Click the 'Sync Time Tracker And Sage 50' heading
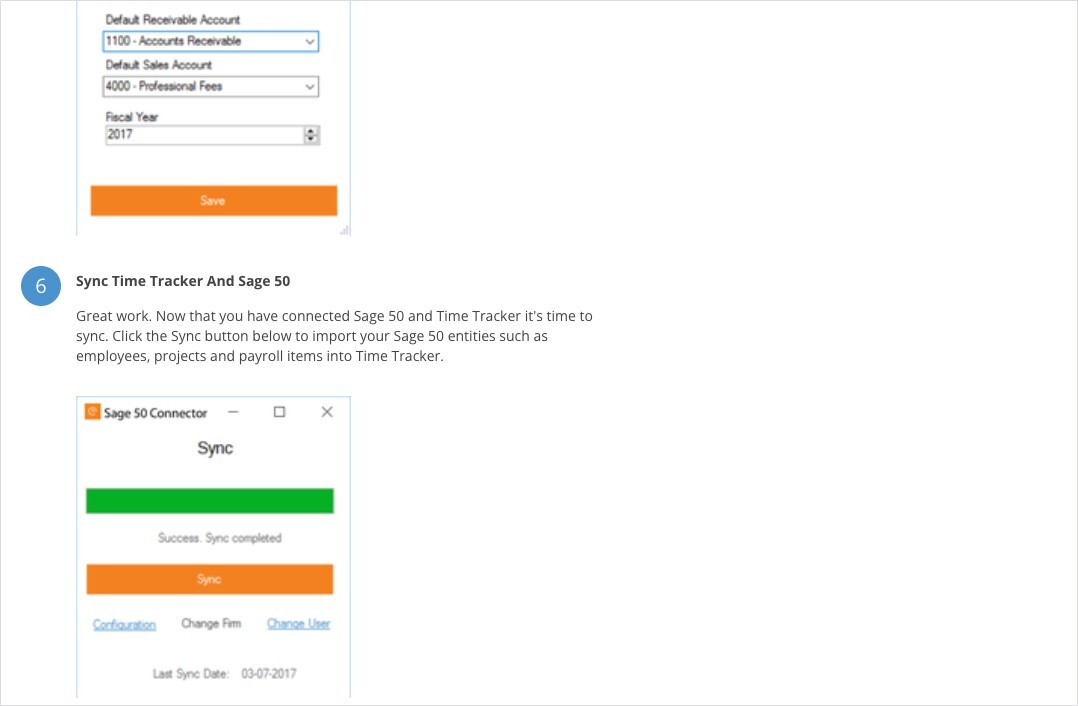This screenshot has height=706, width=1078. click(x=183, y=281)
